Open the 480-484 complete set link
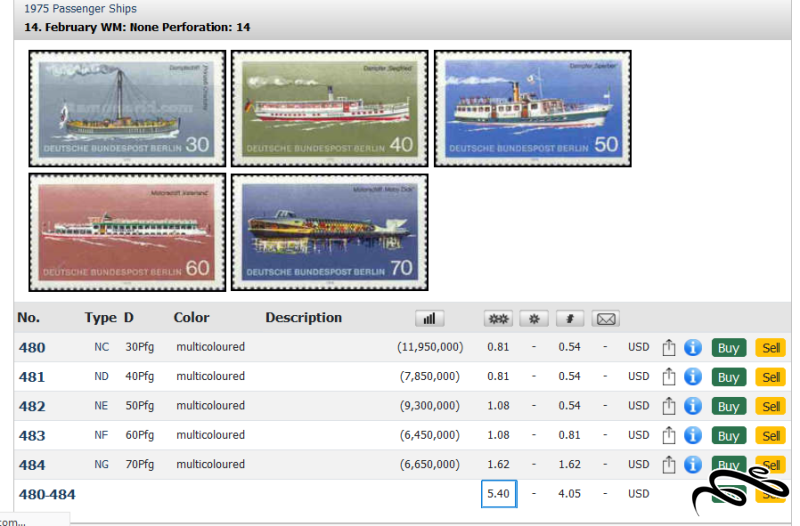The width and height of the screenshot is (800, 526). coord(47,494)
